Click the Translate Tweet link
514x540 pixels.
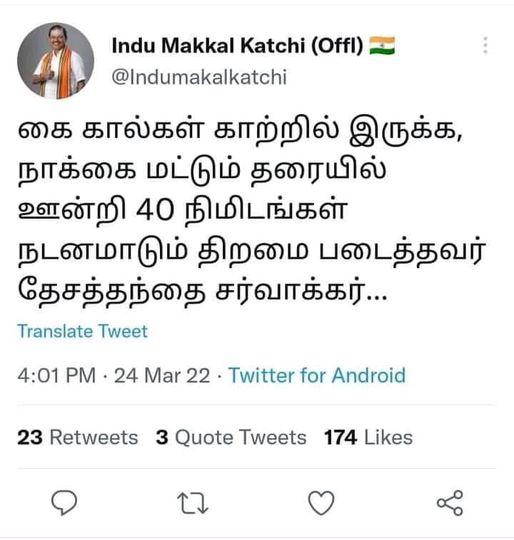[x=83, y=331]
